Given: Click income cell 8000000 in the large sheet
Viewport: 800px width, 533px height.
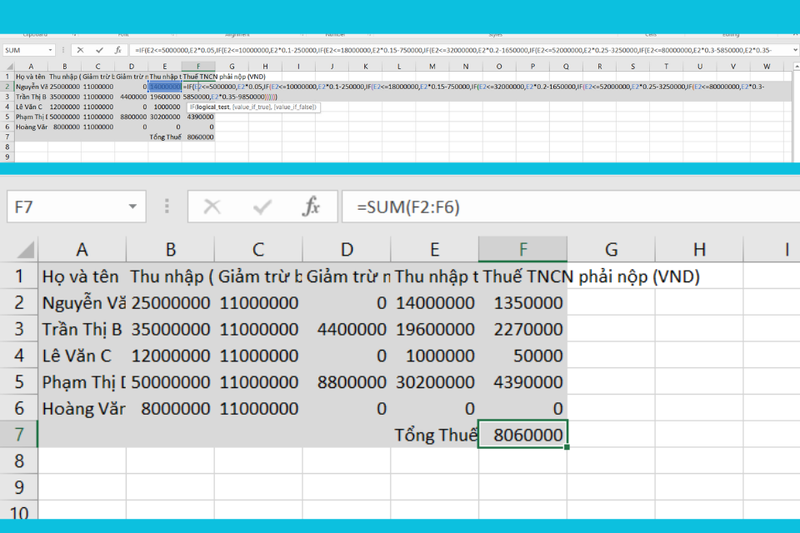Looking at the screenshot, I should [170, 409].
